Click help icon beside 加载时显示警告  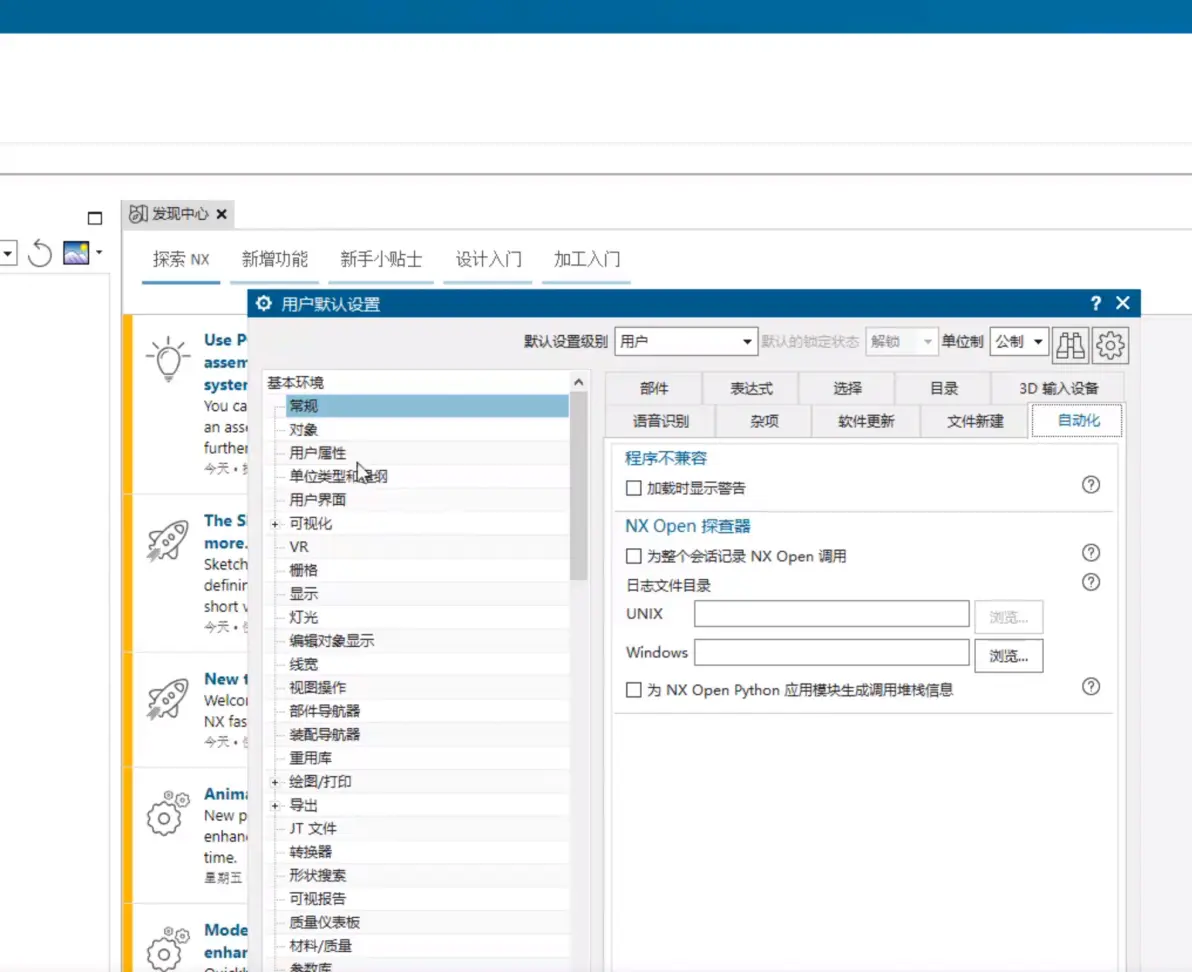1091,485
